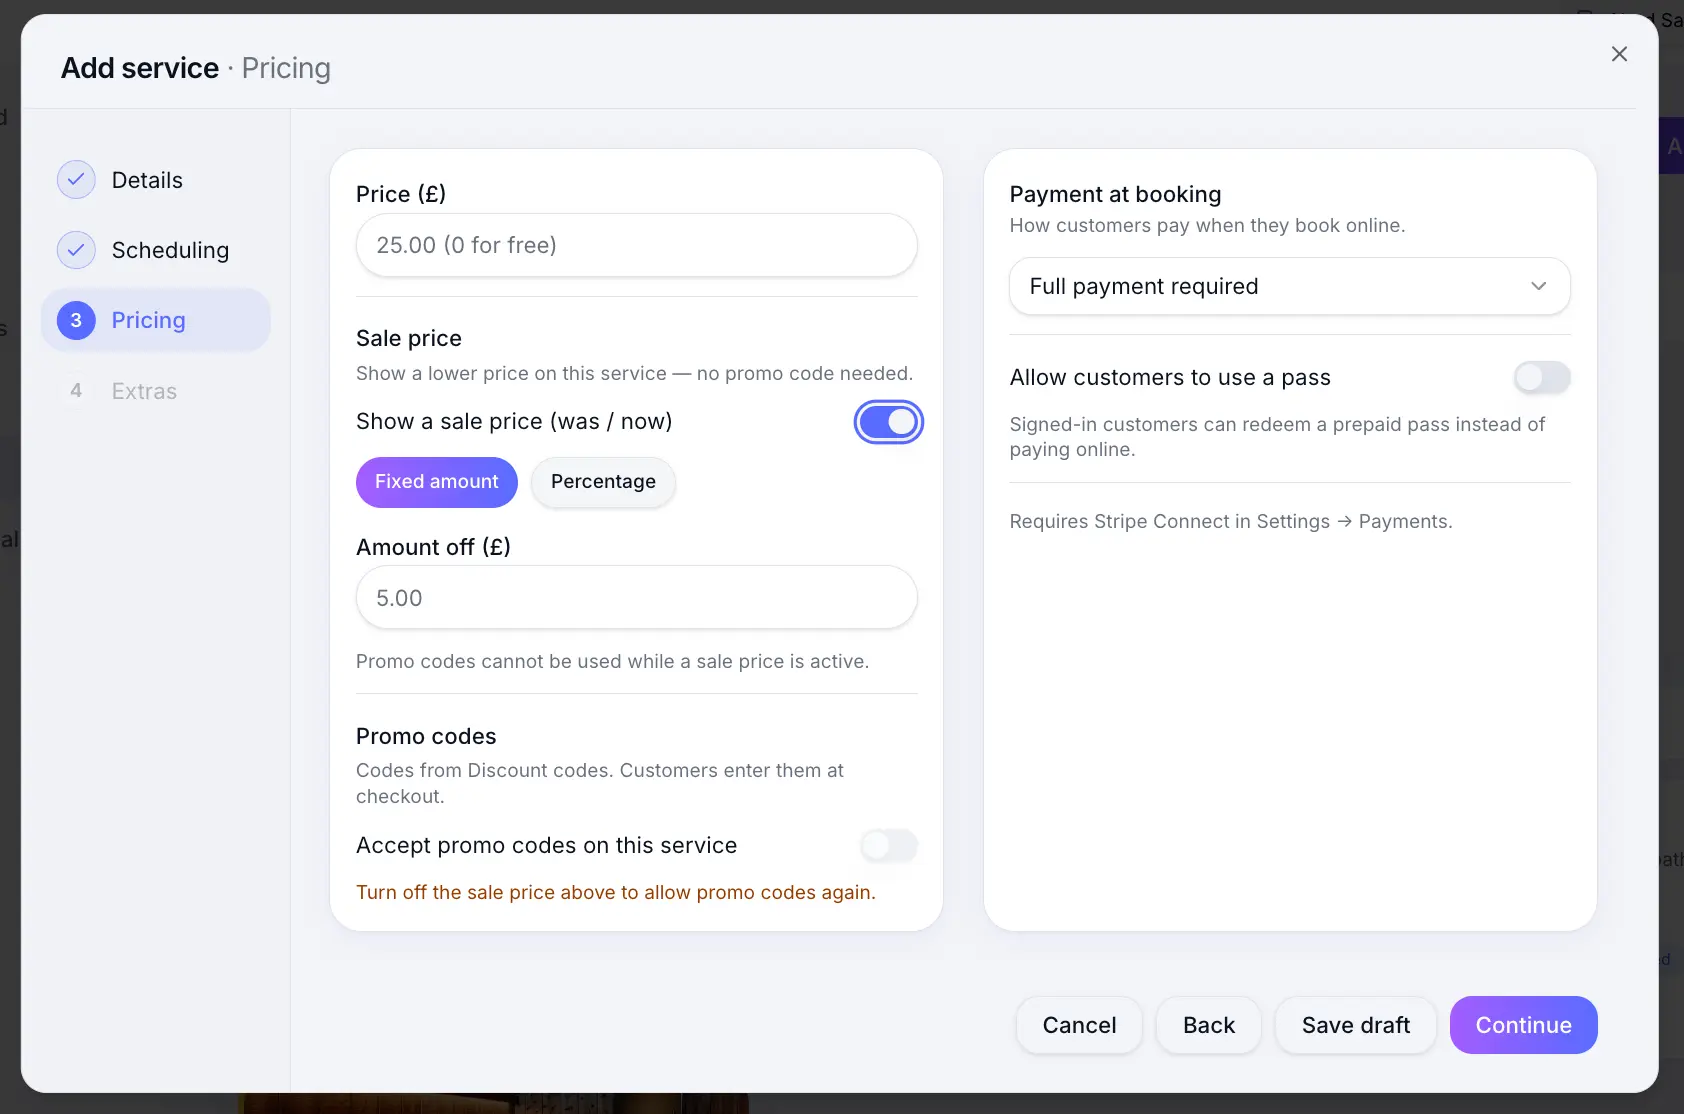This screenshot has width=1684, height=1114.
Task: Select the Percentage discount type
Action: pos(603,482)
